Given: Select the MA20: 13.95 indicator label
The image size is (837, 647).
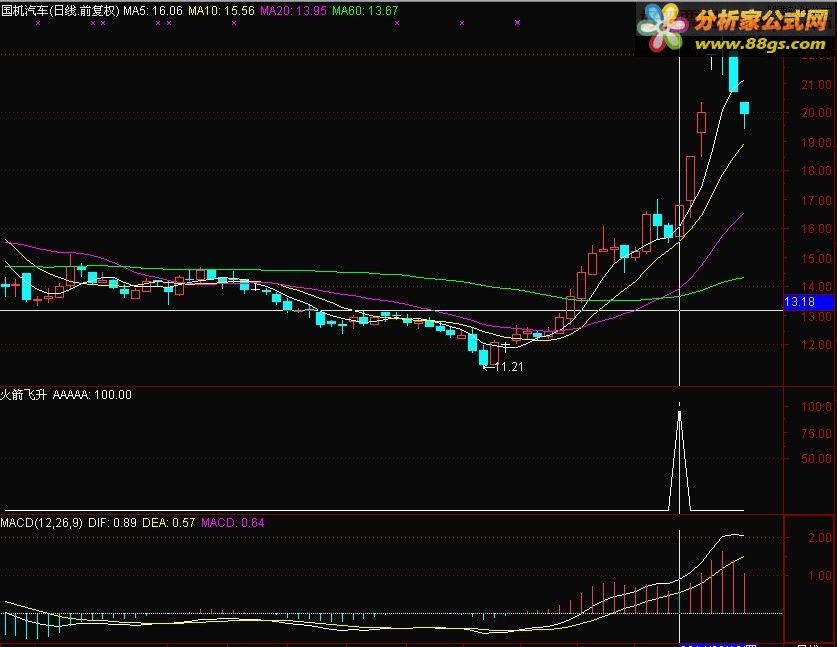Looking at the screenshot, I should (x=293, y=11).
